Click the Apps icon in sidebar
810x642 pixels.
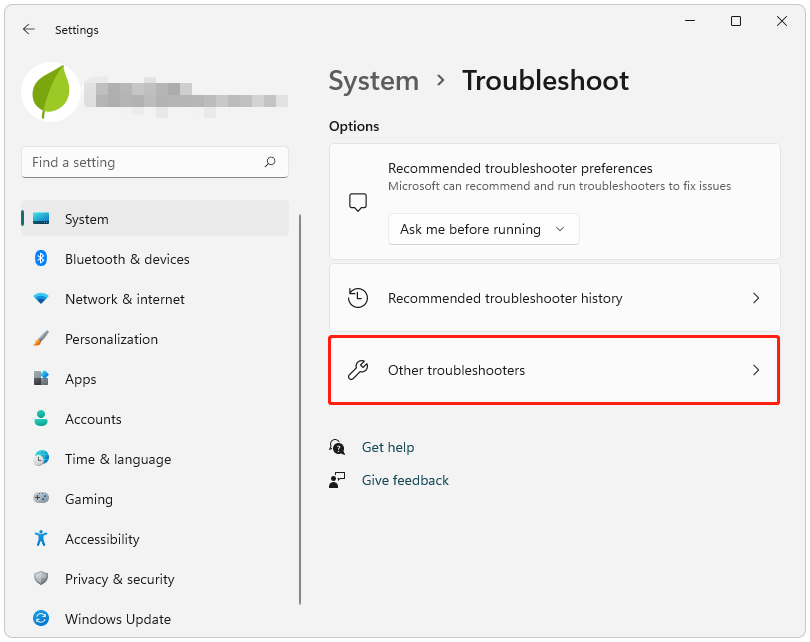click(41, 378)
